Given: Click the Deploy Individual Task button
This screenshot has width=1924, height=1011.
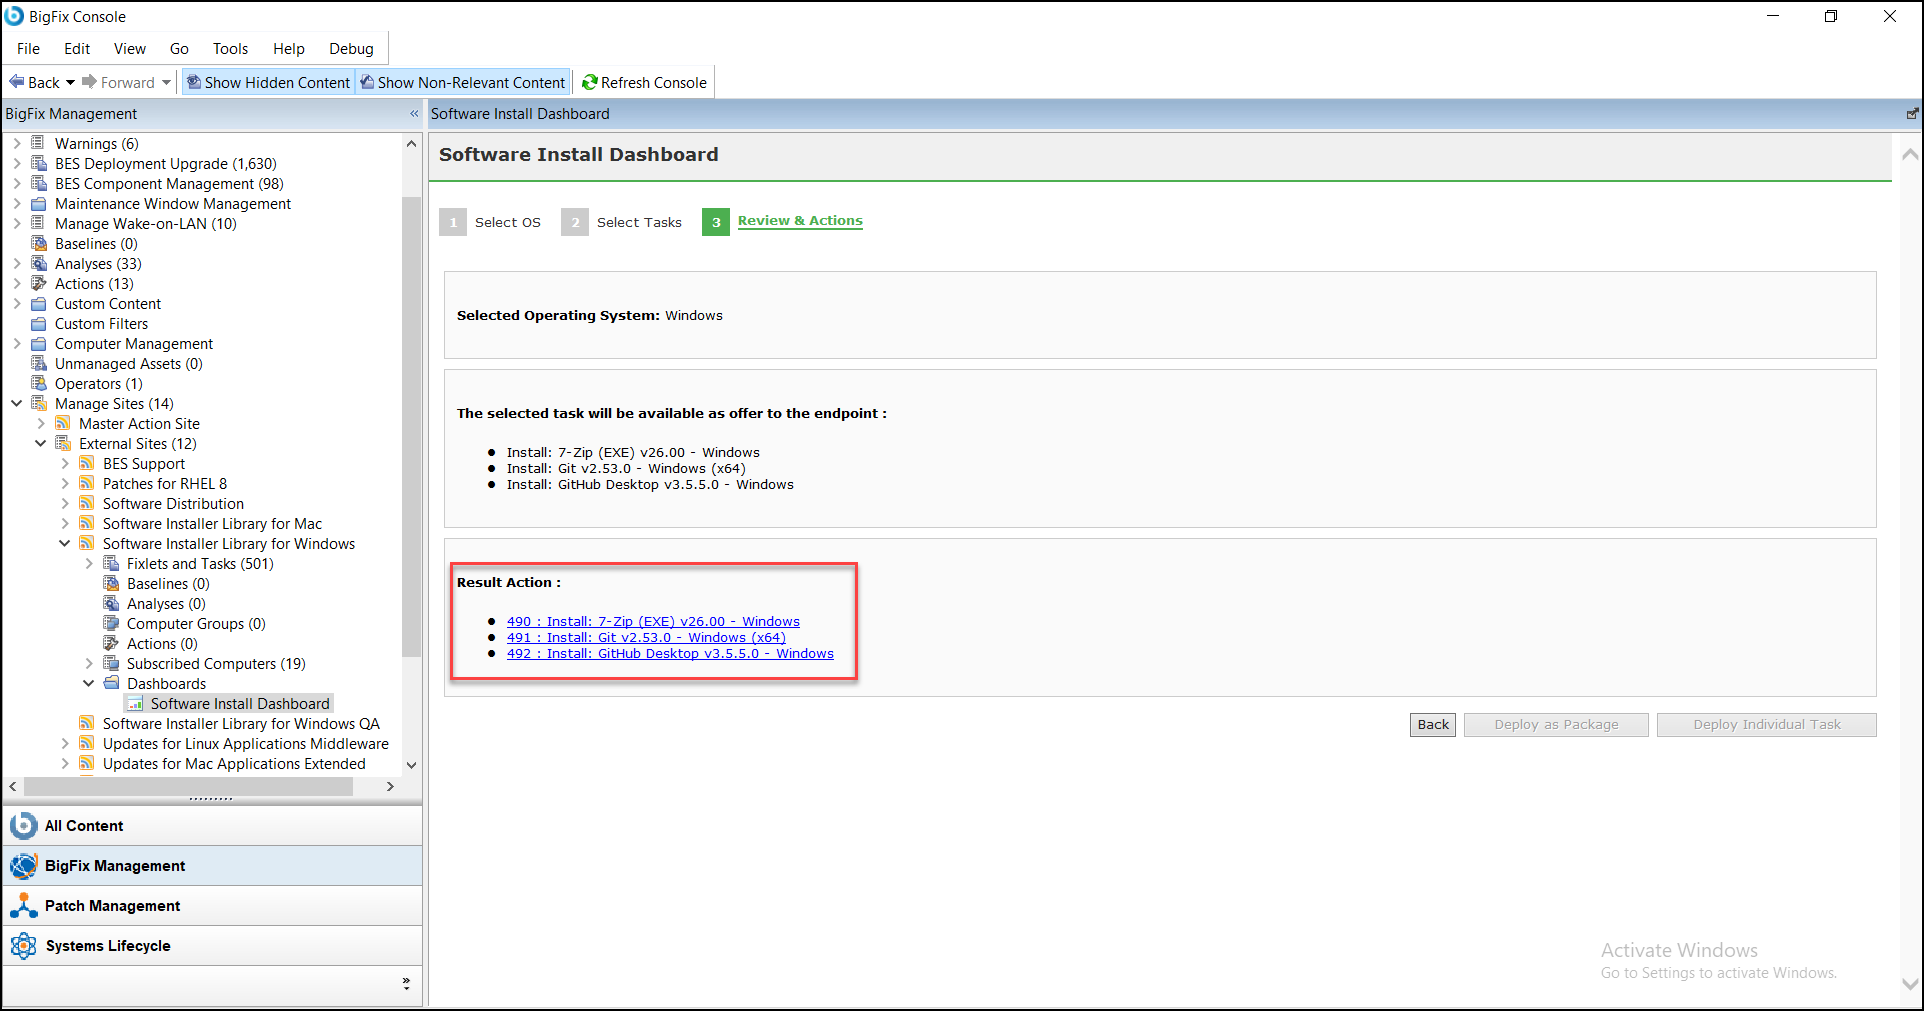Looking at the screenshot, I should tap(1766, 724).
